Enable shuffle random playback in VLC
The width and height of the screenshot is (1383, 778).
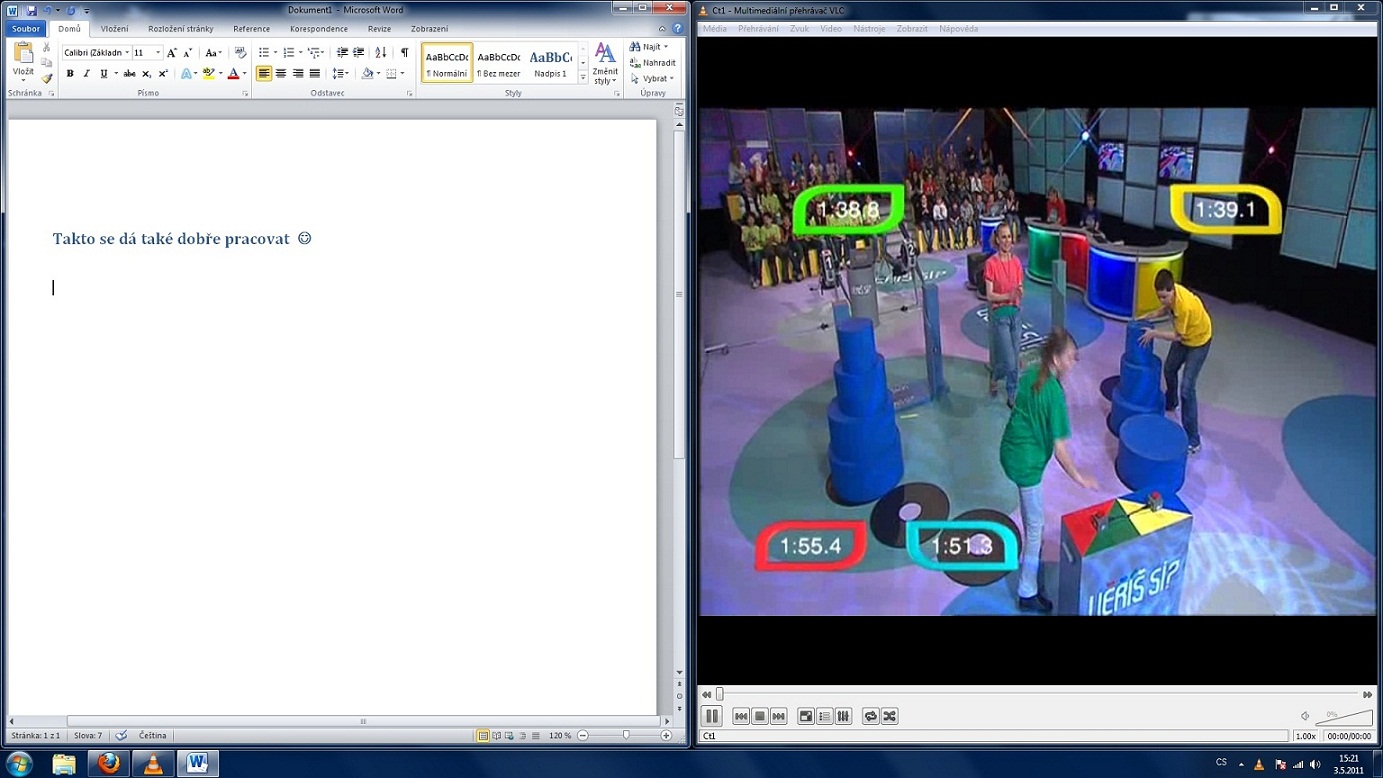(889, 716)
